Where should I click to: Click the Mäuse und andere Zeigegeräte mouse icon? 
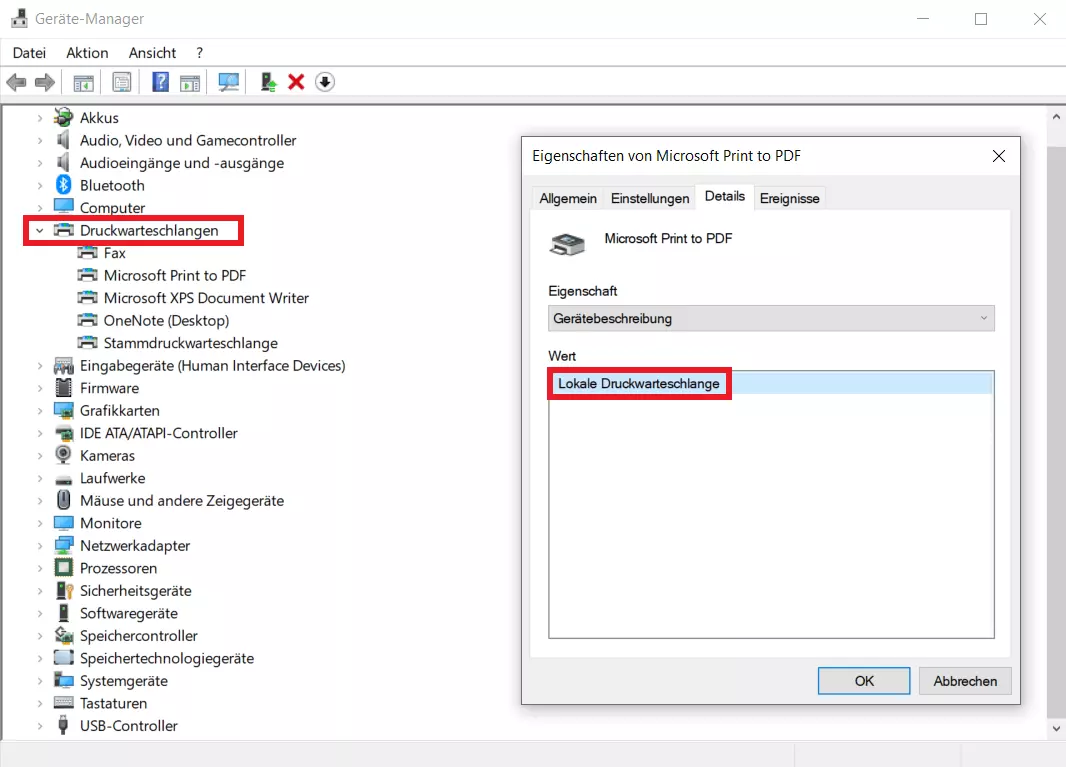coord(63,500)
